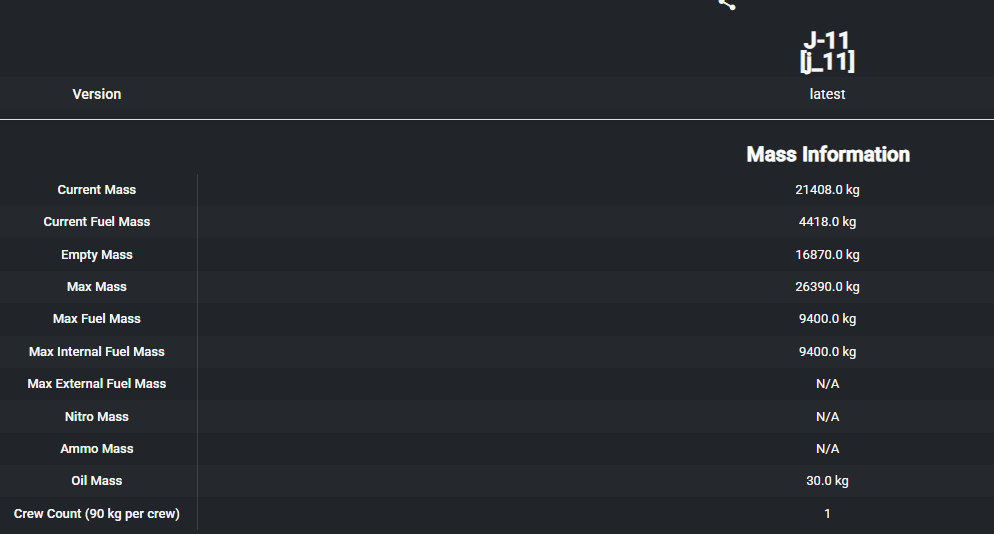The height and width of the screenshot is (534, 994).
Task: Click the Version row label
Action: pyautogui.click(x=97, y=94)
